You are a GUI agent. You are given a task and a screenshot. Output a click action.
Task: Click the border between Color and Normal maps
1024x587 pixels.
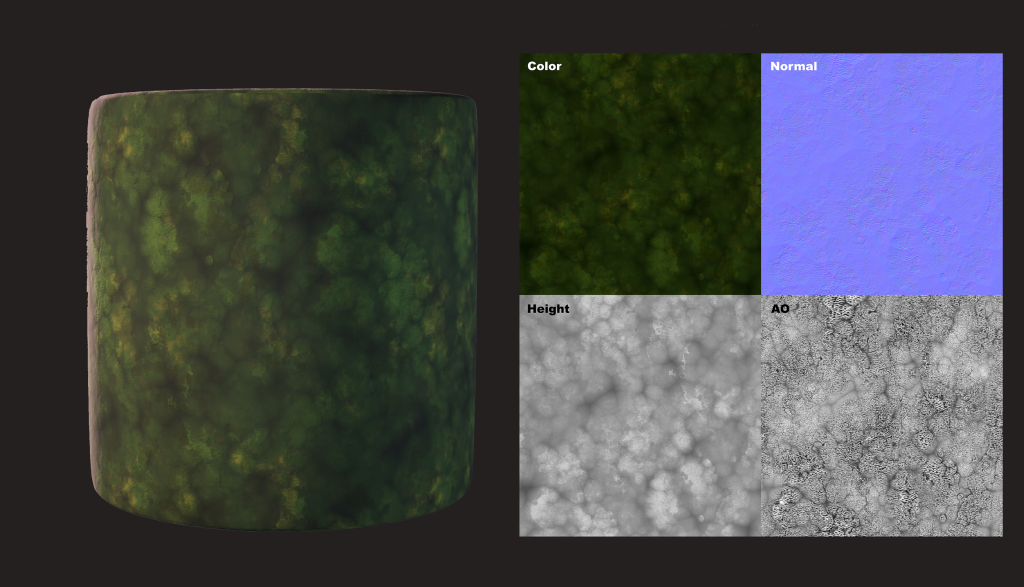coord(761,175)
